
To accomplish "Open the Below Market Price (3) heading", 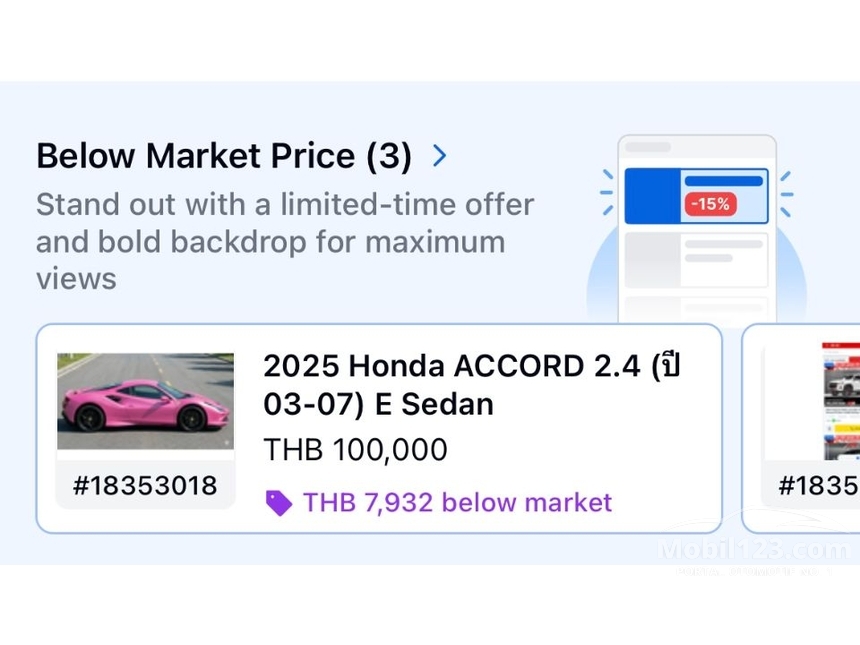I will click(223, 157).
